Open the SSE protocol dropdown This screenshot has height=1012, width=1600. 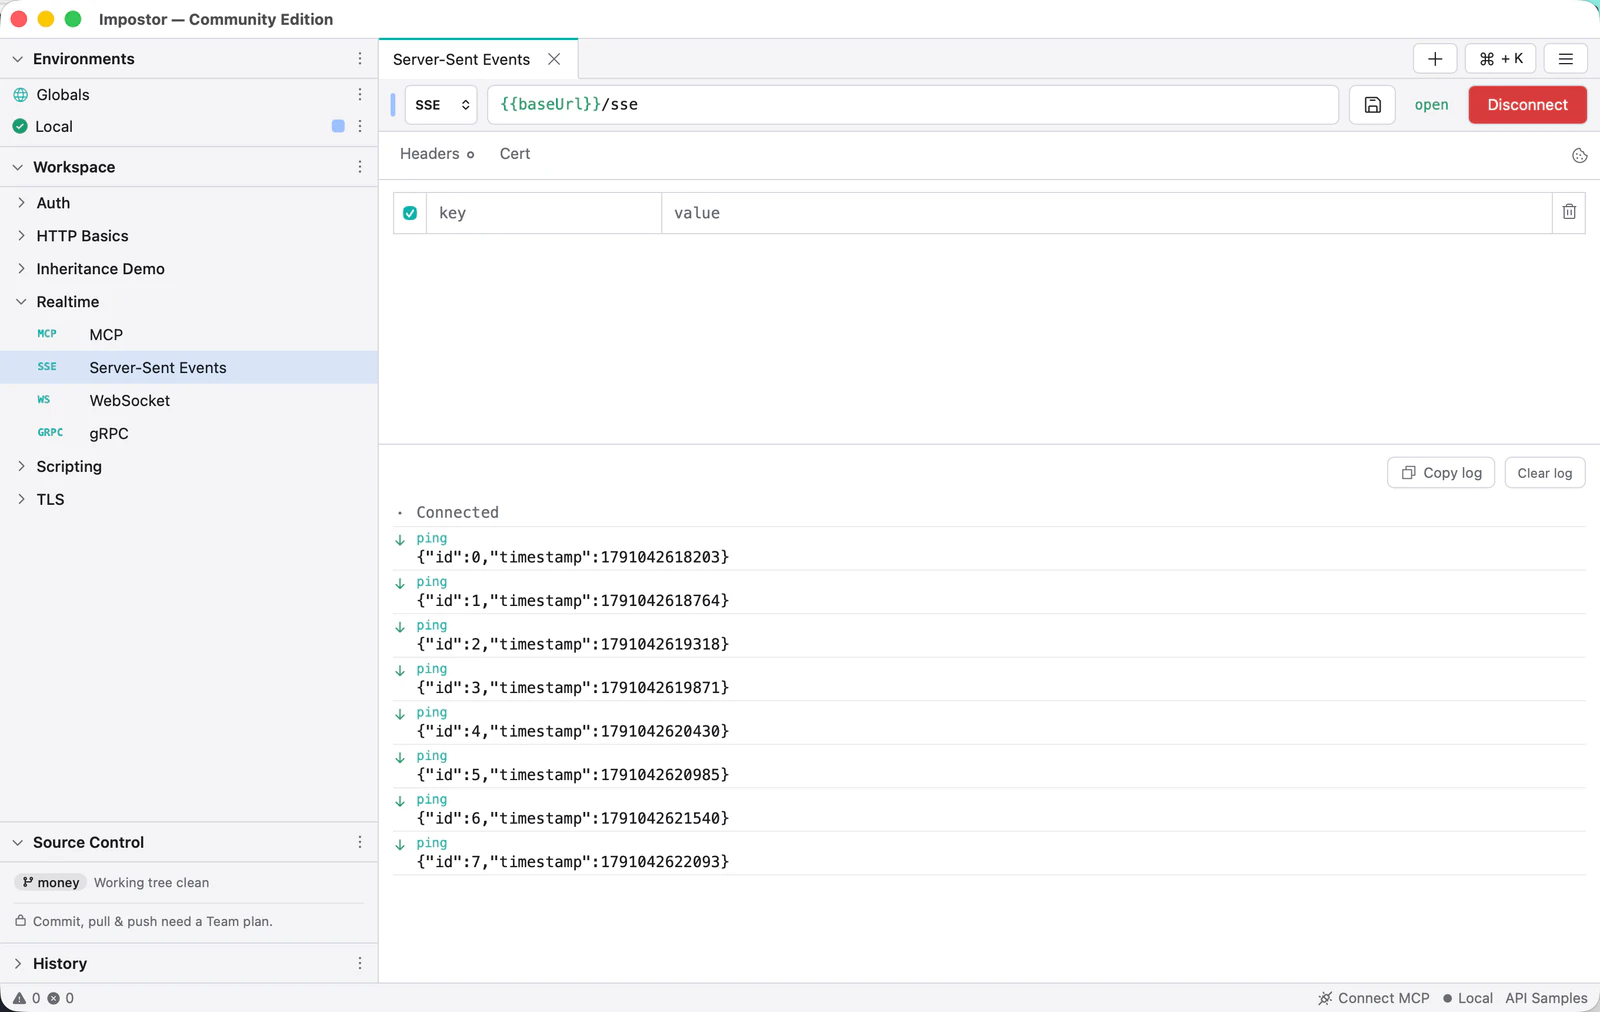point(441,105)
